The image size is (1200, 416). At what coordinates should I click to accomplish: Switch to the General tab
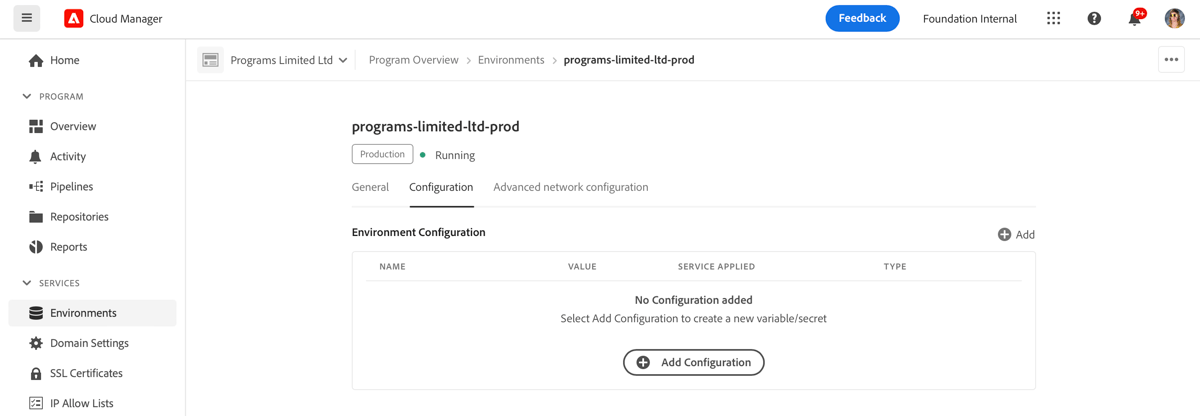click(370, 187)
